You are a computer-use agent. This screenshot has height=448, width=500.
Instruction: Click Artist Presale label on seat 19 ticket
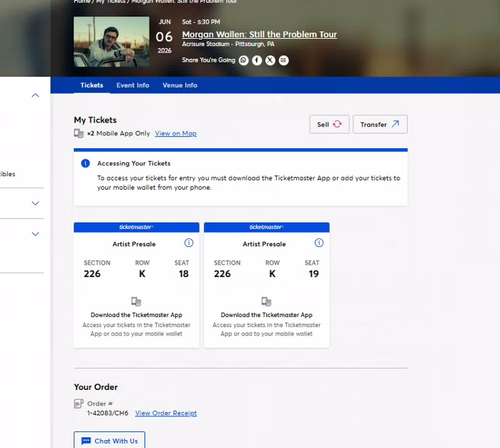coord(264,244)
